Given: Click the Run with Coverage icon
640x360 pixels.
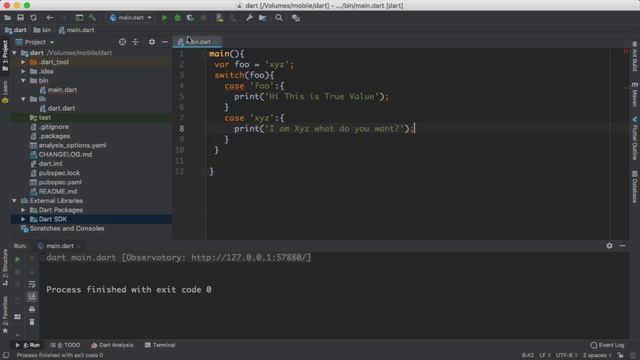Looking at the screenshot, I should 190,18.
